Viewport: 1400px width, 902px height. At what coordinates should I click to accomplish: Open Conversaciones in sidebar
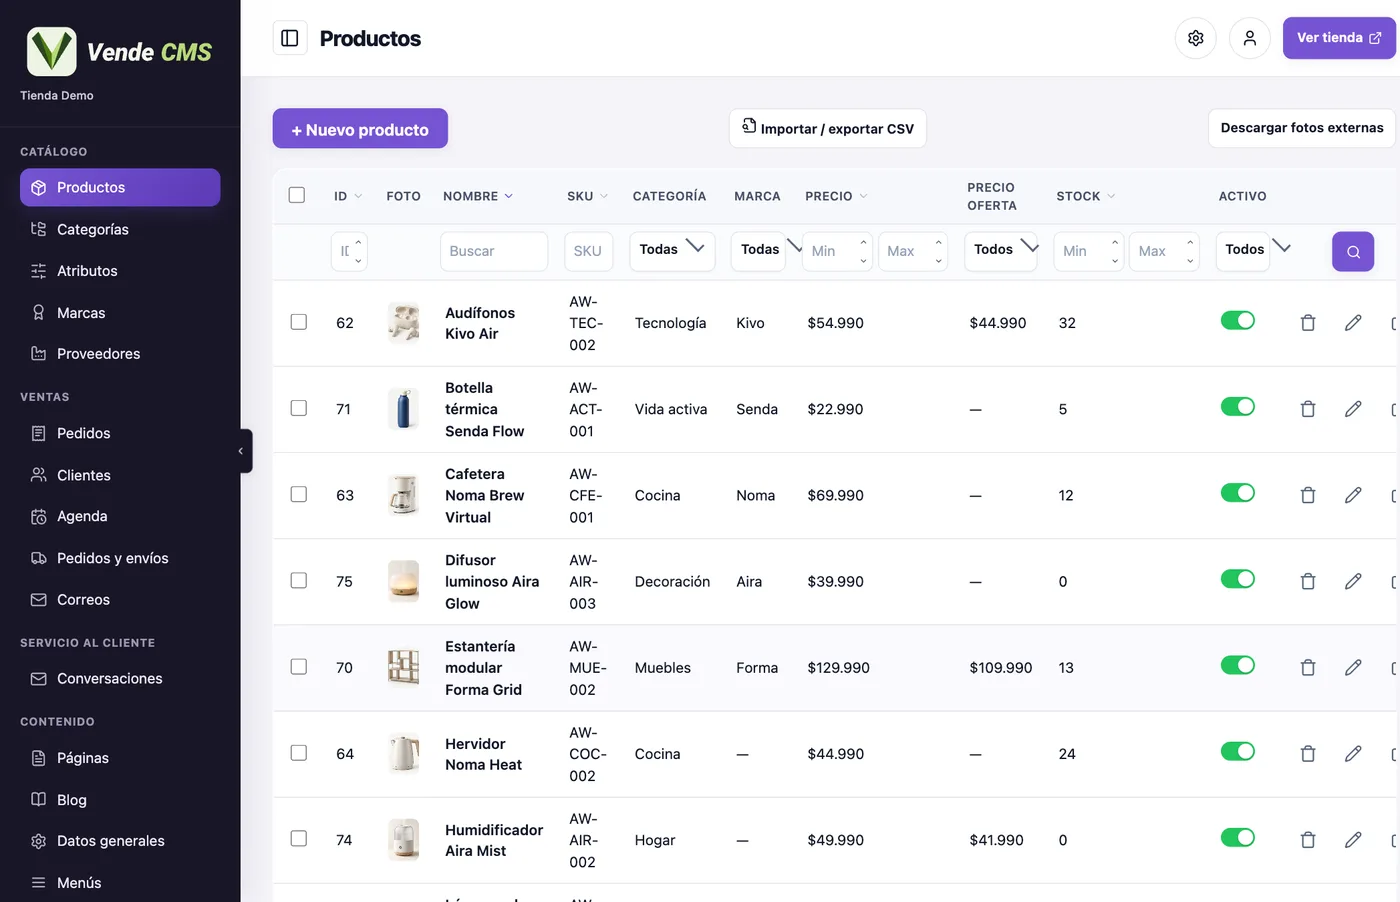[x=120, y=679]
